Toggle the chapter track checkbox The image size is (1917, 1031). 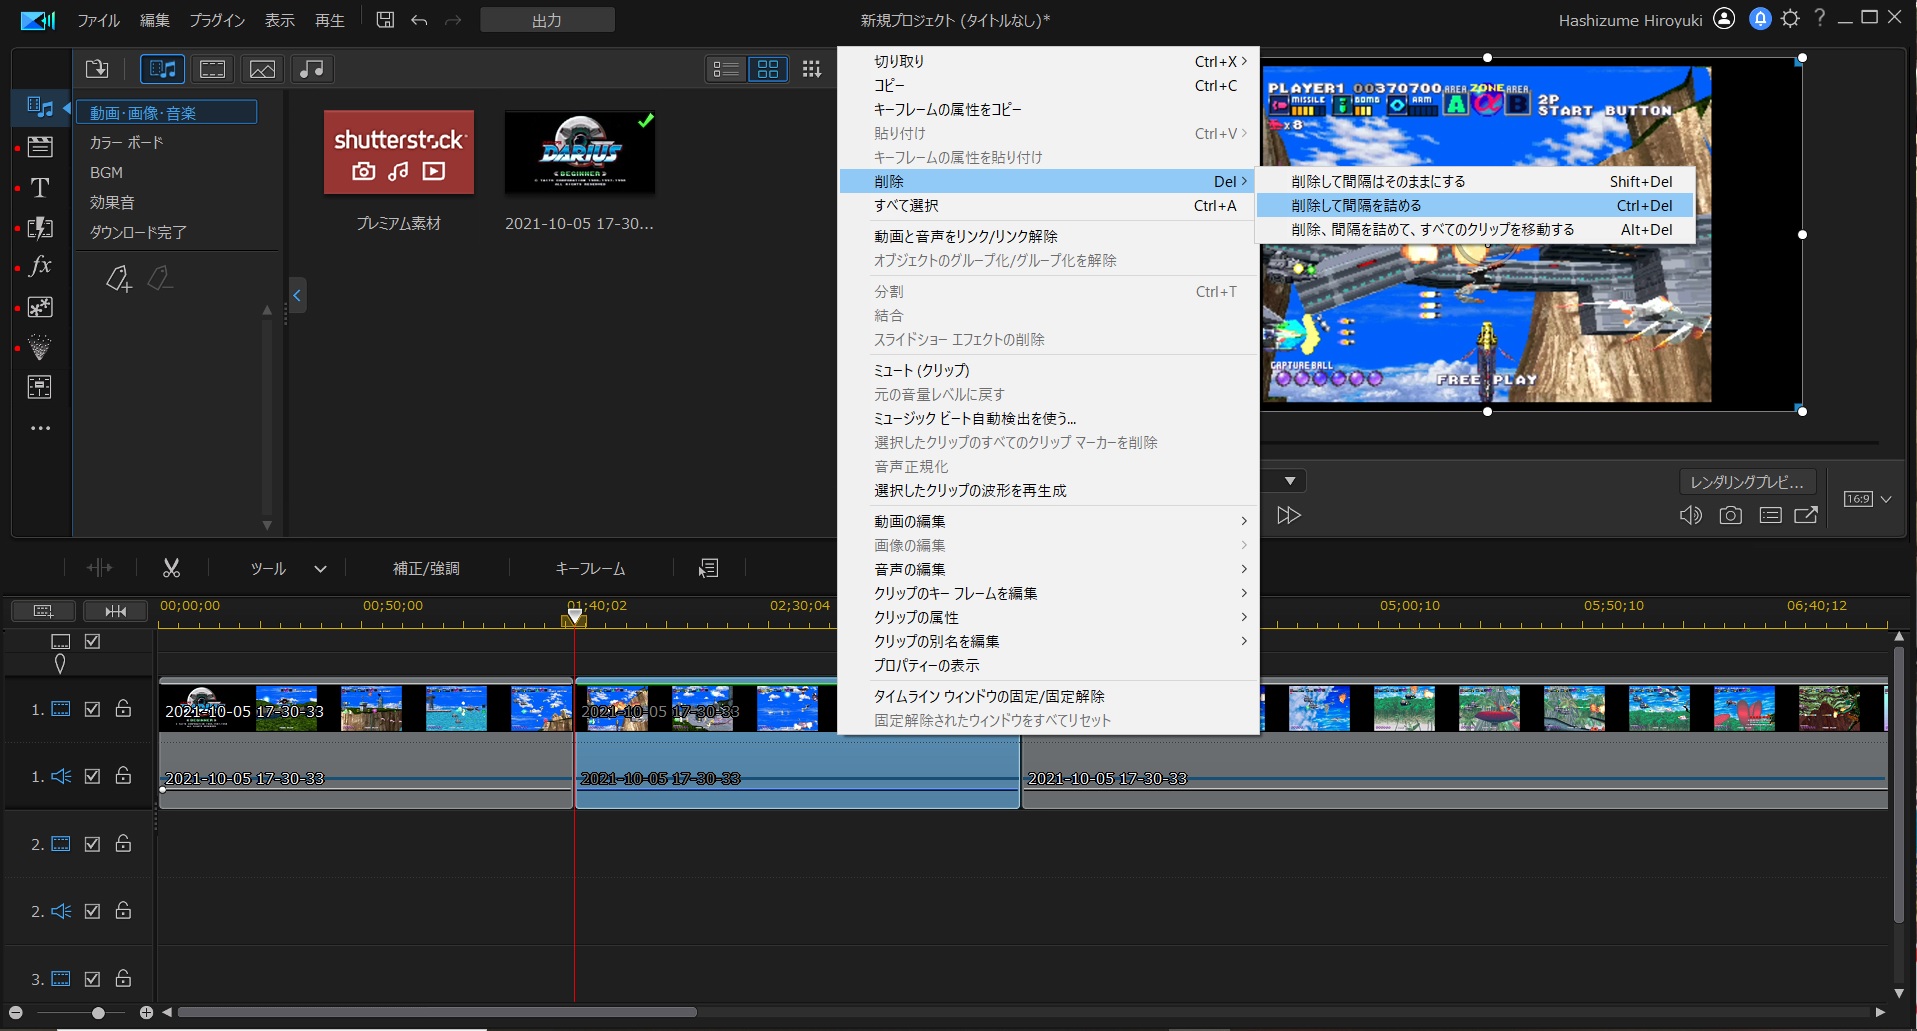pyautogui.click(x=92, y=641)
